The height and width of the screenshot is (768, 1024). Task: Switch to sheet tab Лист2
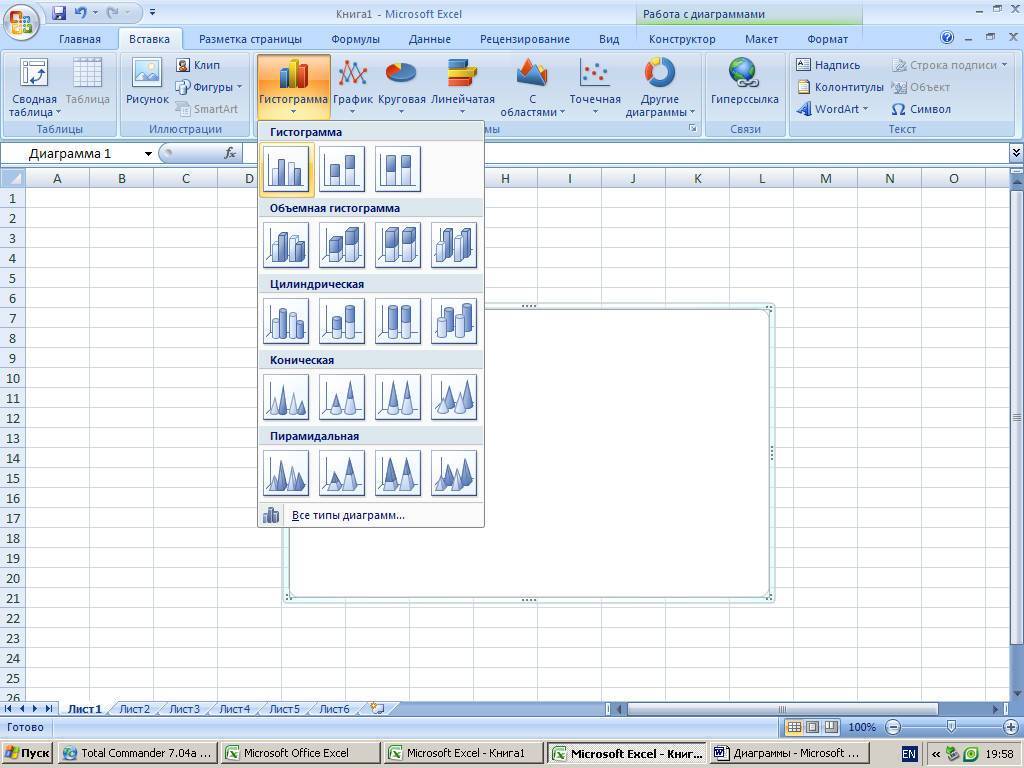pos(135,709)
